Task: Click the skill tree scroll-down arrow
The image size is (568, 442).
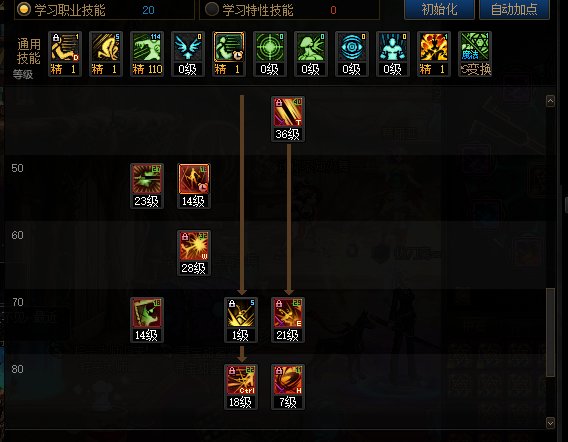Action: (x=550, y=423)
